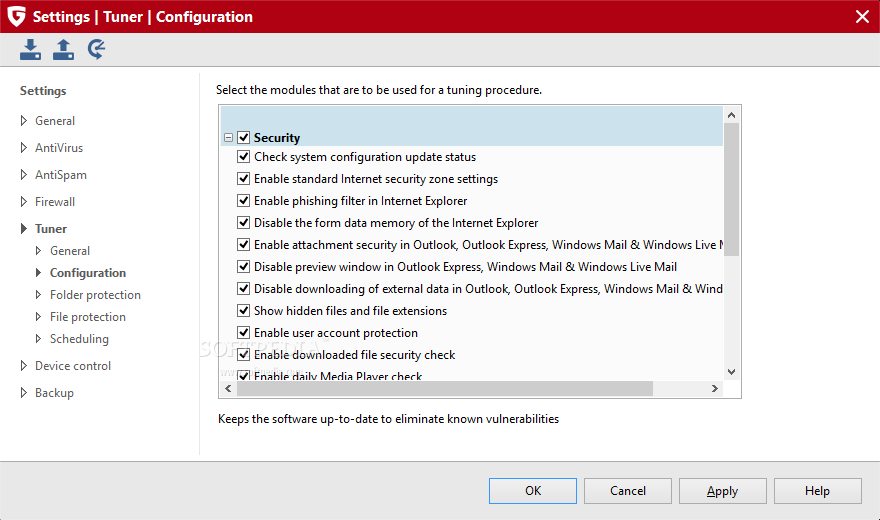Image resolution: width=880 pixels, height=520 pixels.
Task: Collapse the Tuner tree arrow
Action: coord(24,228)
